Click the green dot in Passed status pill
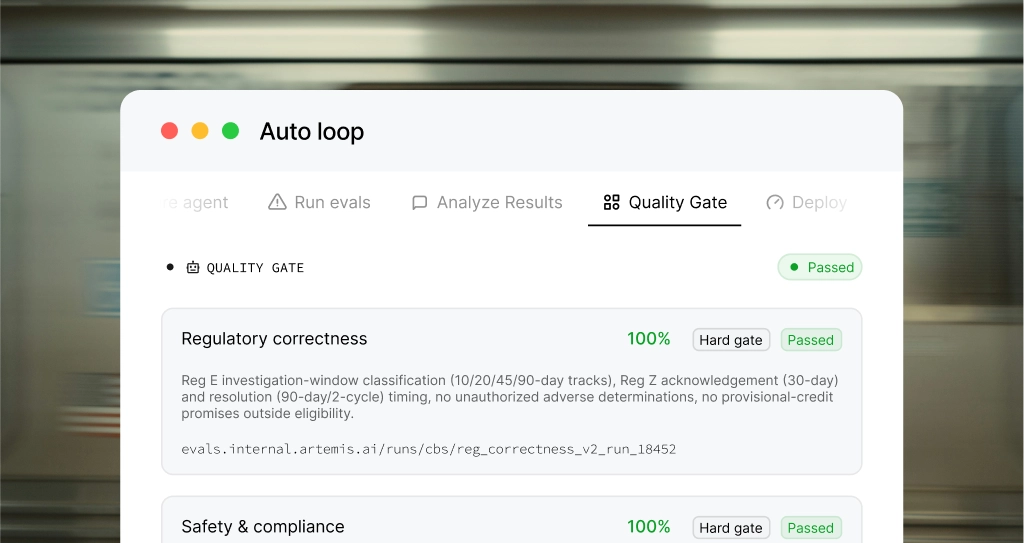Viewport: 1024px width, 543px height. coord(794,267)
